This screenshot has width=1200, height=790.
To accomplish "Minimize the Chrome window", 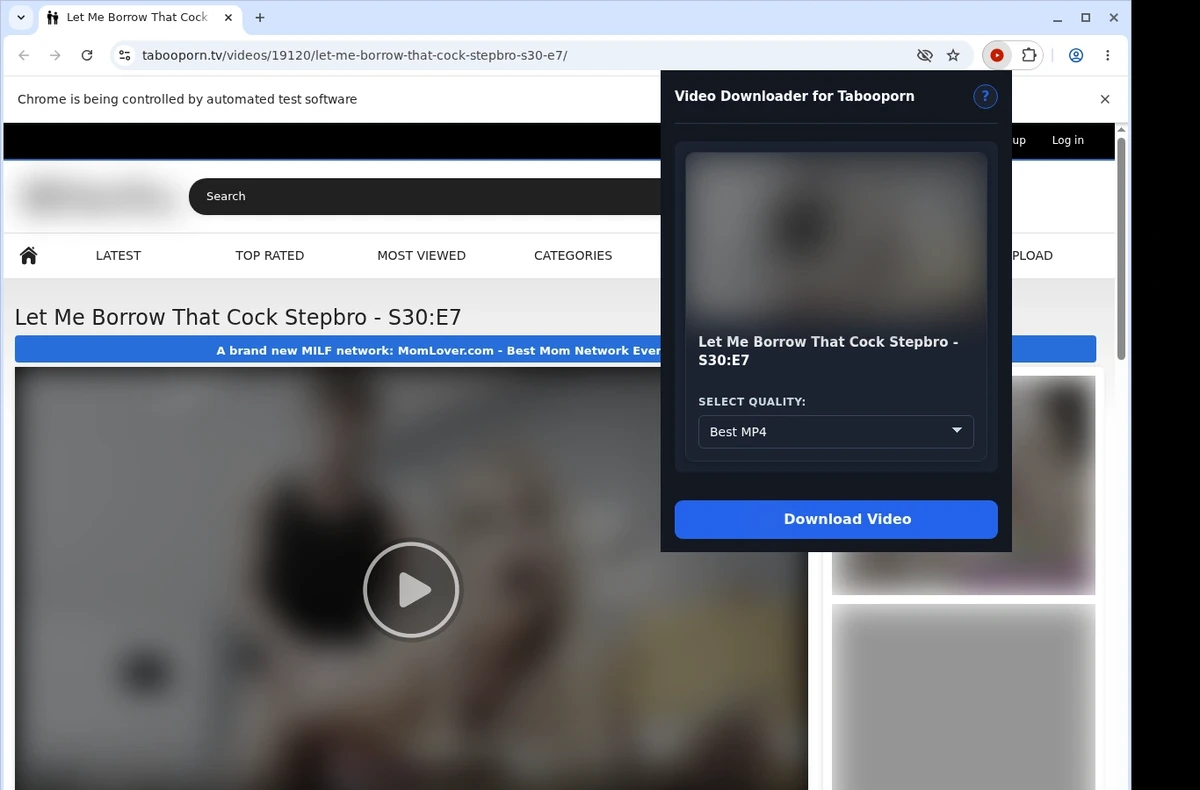I will pyautogui.click(x=1058, y=18).
